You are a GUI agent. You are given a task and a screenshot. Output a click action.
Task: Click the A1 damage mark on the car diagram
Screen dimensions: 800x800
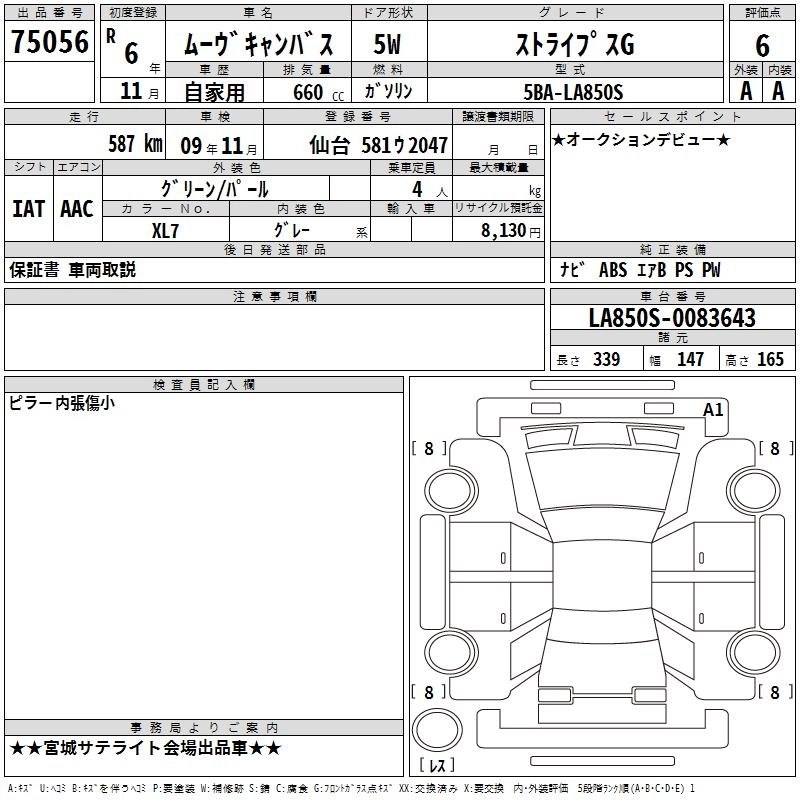click(713, 409)
